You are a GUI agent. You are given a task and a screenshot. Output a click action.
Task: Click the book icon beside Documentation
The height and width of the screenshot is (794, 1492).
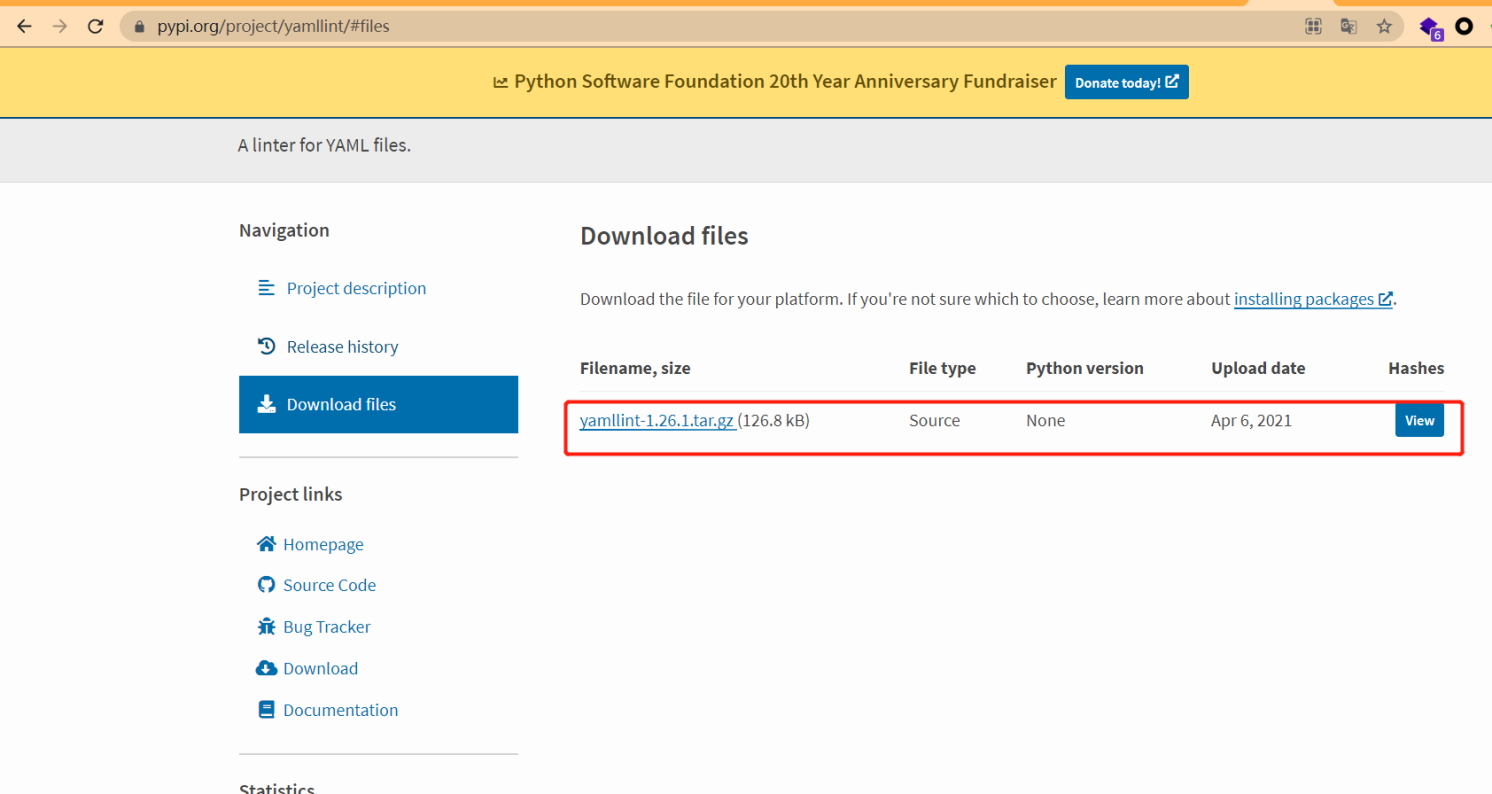click(x=266, y=710)
